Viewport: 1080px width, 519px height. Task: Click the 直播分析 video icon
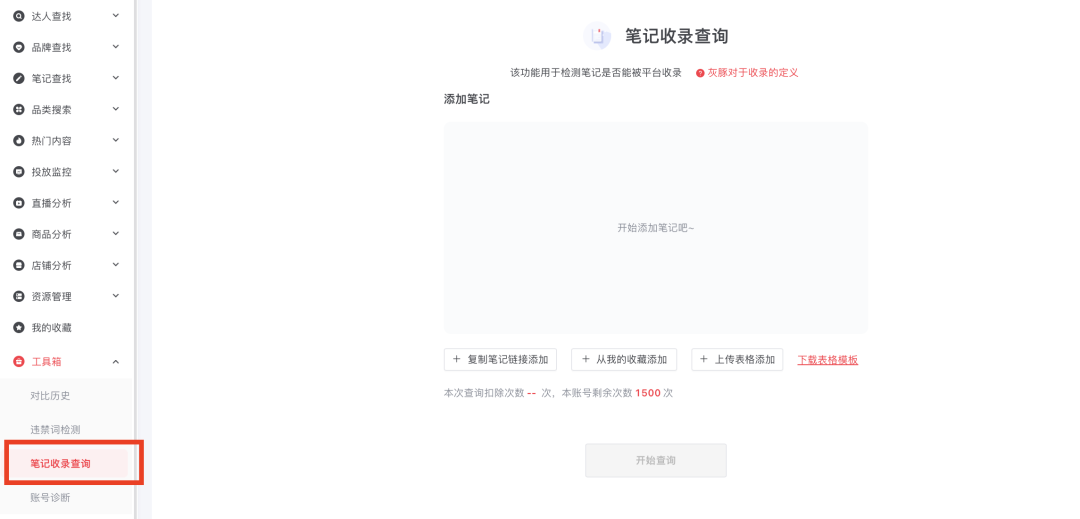pos(19,203)
